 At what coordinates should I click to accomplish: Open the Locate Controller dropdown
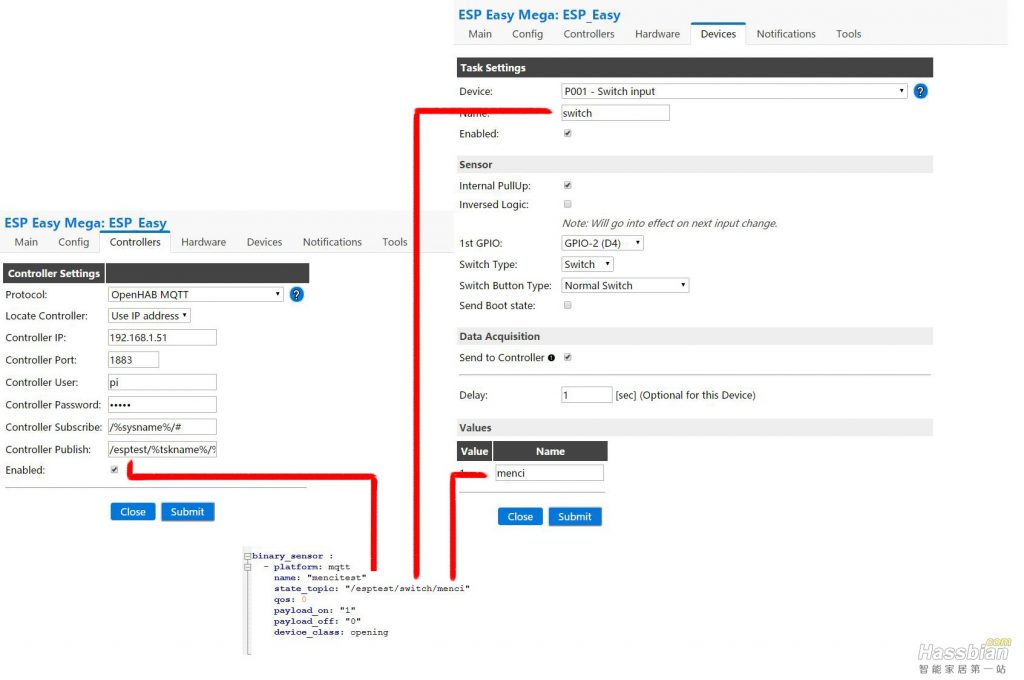pos(149,316)
